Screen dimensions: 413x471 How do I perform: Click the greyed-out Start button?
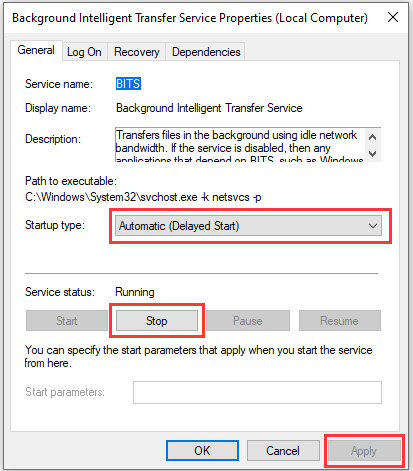pyautogui.click(x=67, y=321)
